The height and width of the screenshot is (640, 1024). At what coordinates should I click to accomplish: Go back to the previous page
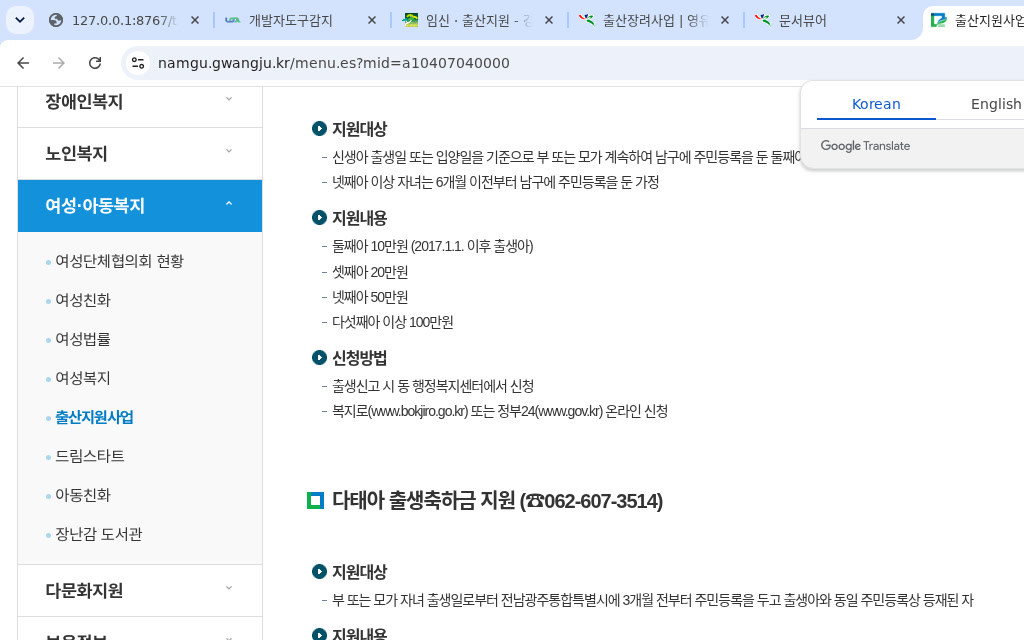point(23,63)
